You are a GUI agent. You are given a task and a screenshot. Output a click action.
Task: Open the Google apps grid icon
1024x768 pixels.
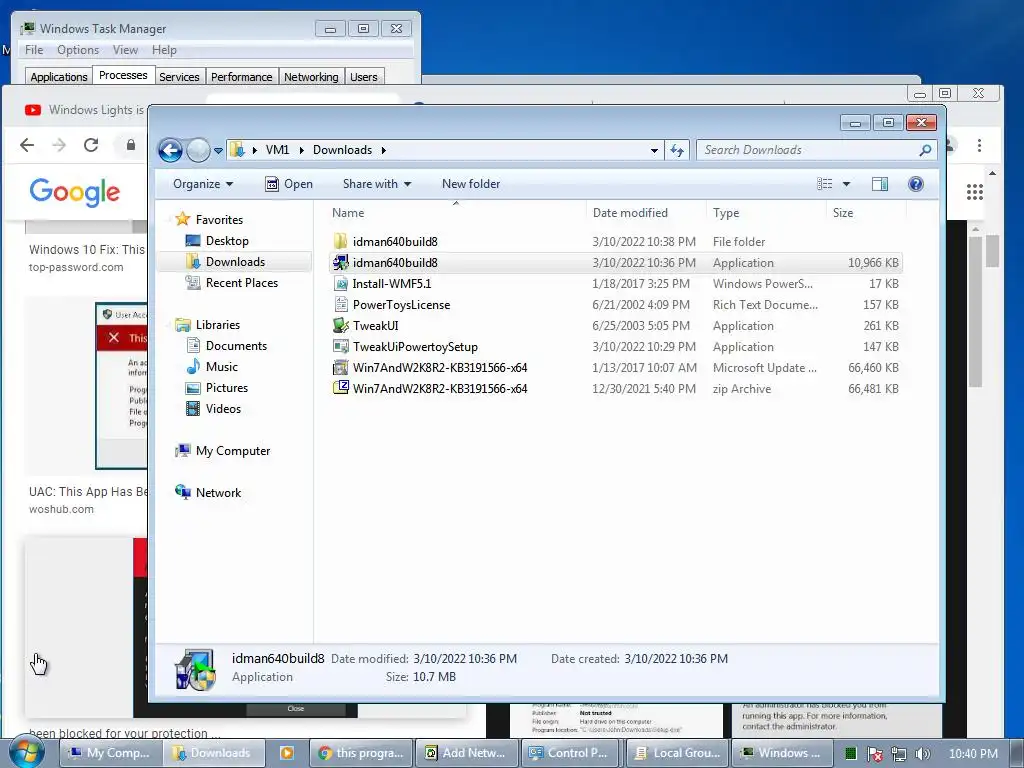click(x=974, y=192)
